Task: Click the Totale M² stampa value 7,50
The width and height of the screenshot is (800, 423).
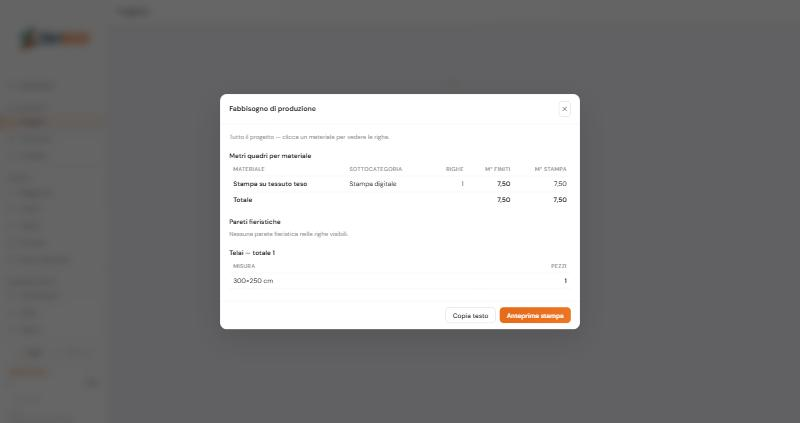Action: [560, 200]
